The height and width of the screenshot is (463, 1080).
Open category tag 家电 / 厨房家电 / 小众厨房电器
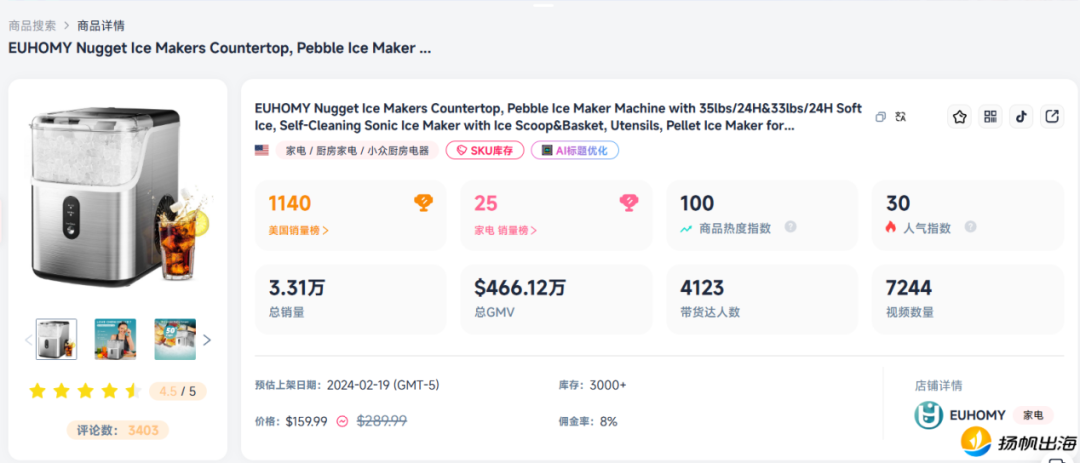click(x=357, y=150)
